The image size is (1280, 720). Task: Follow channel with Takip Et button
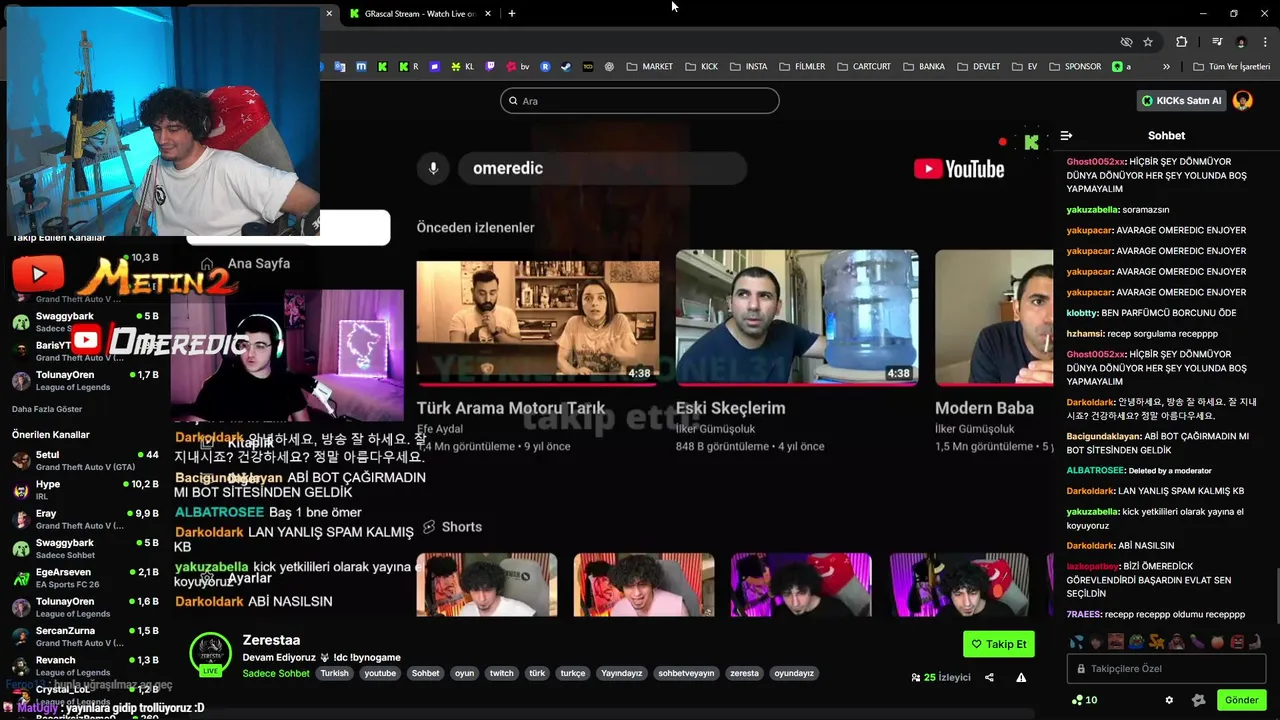pyautogui.click(x=999, y=644)
